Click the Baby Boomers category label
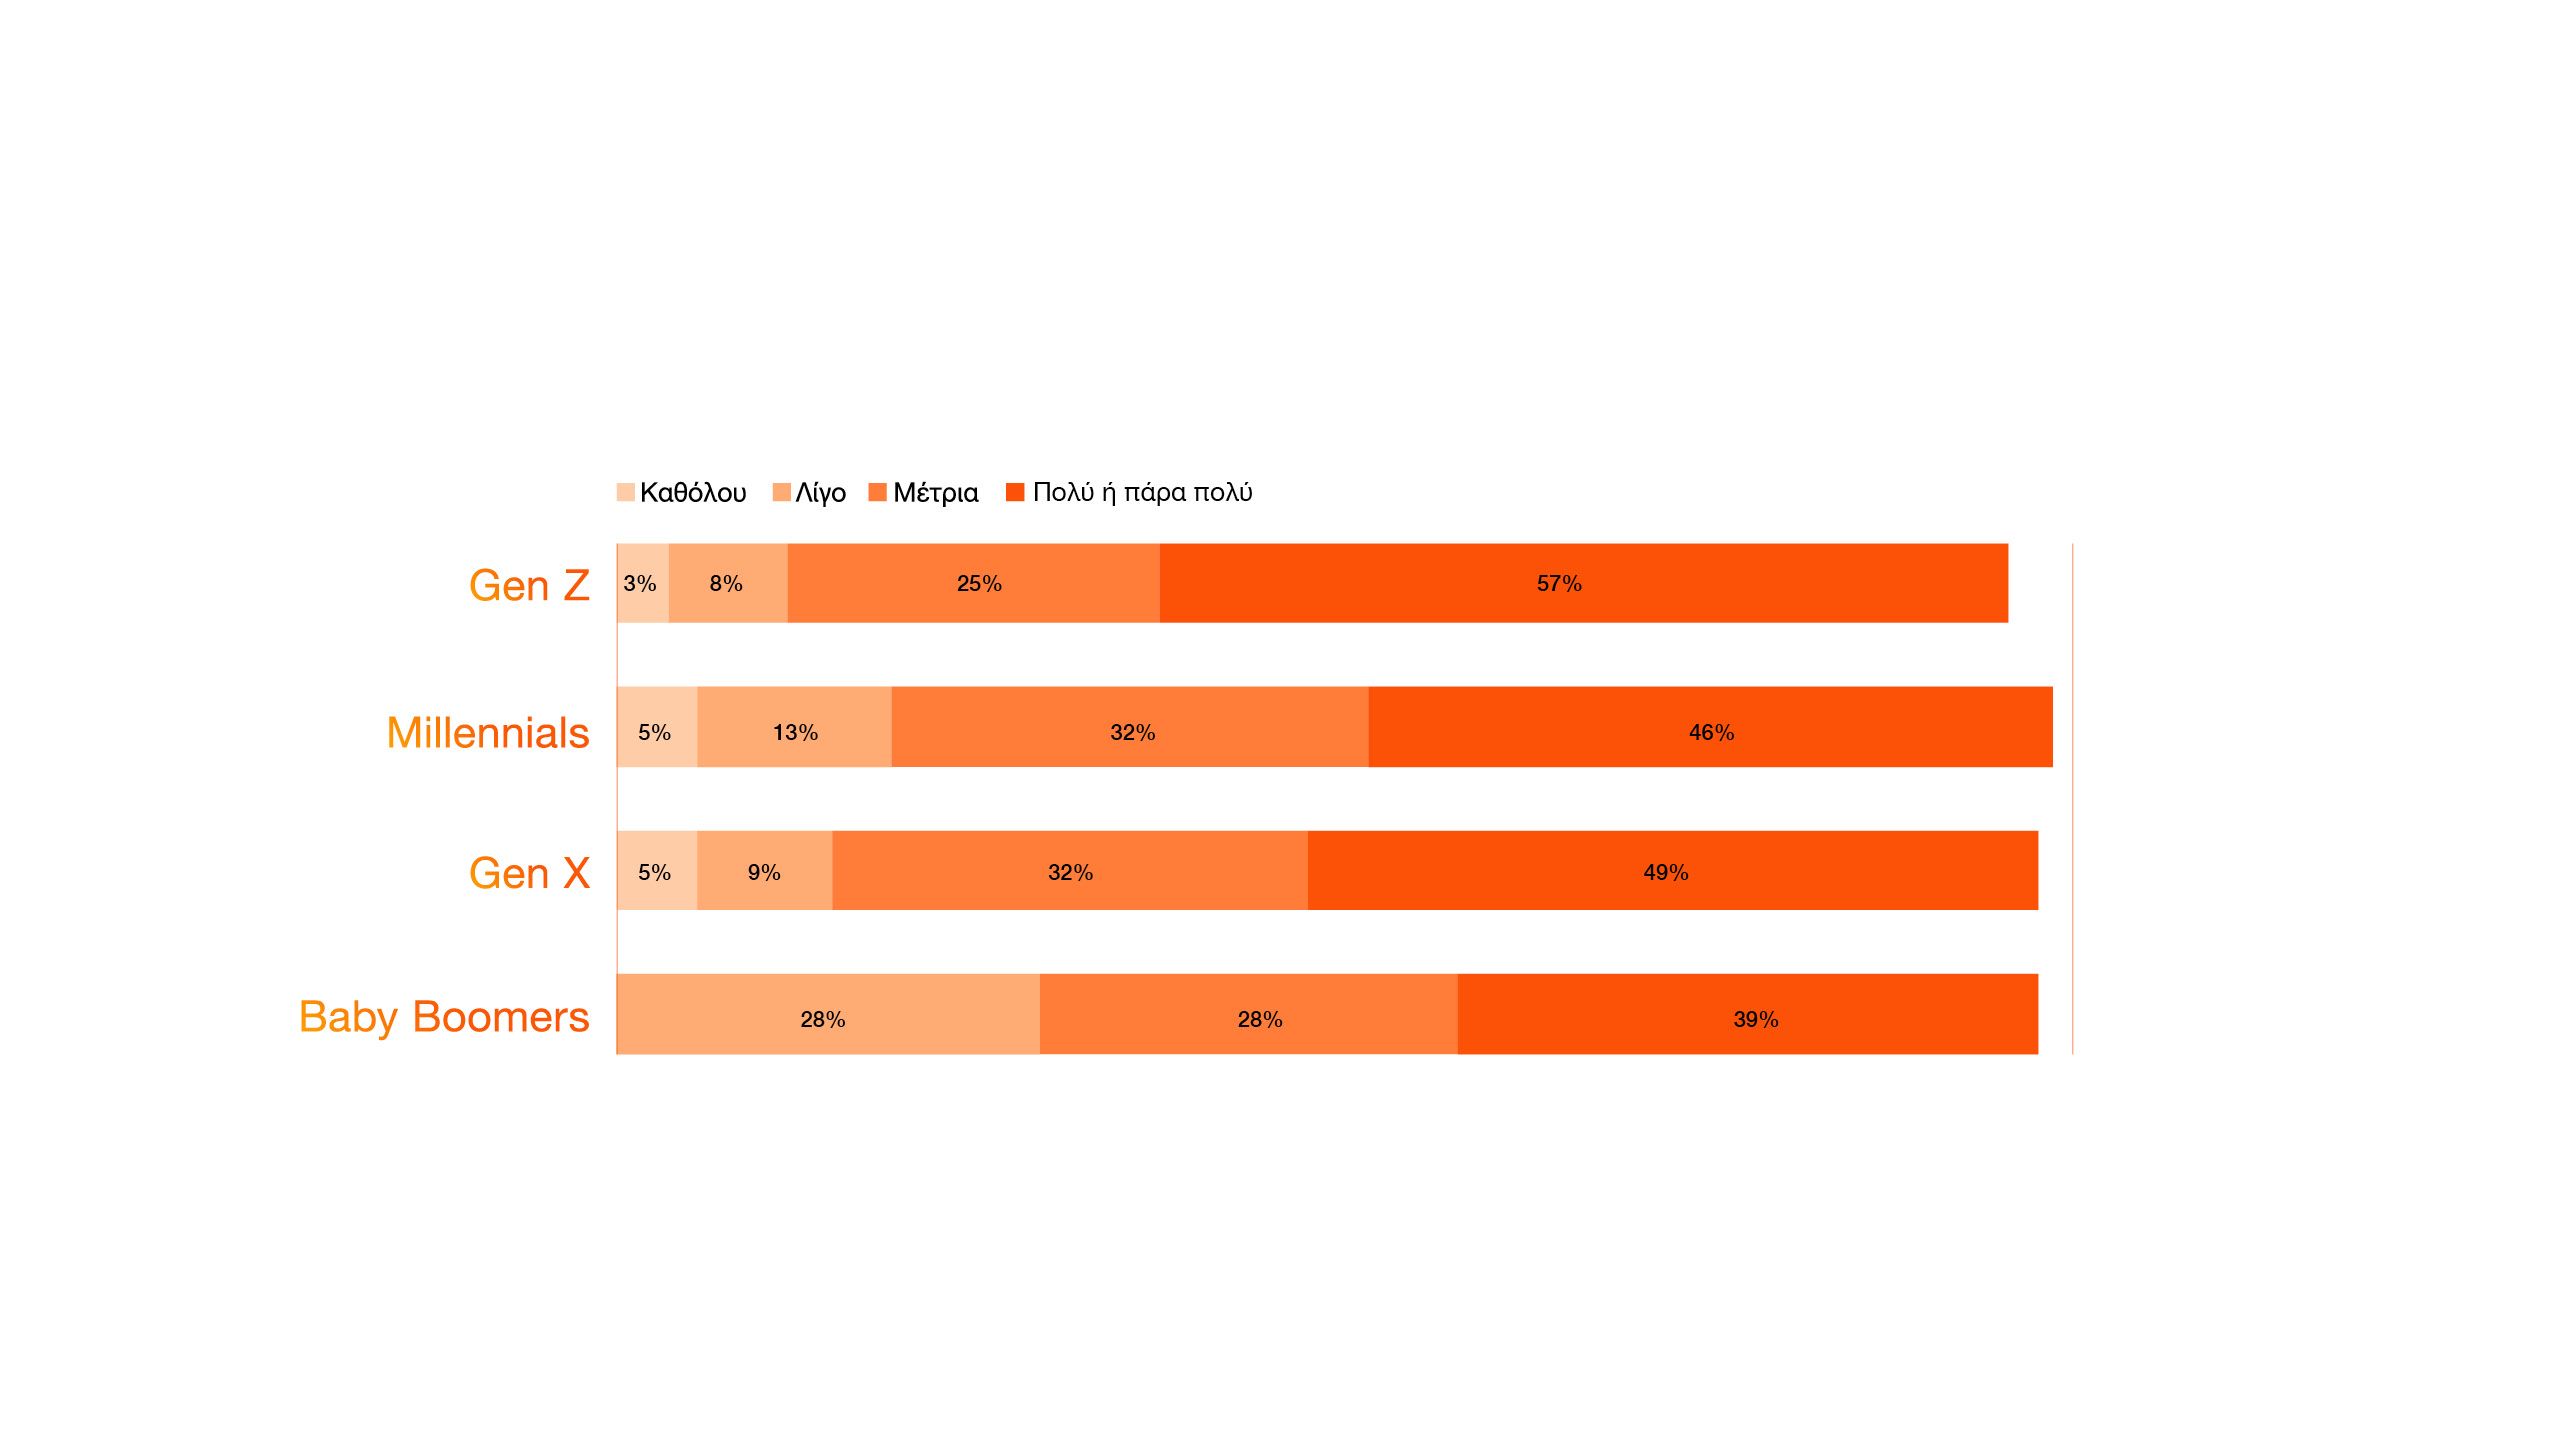This screenshot has height=1444, width=2555. [444, 1016]
